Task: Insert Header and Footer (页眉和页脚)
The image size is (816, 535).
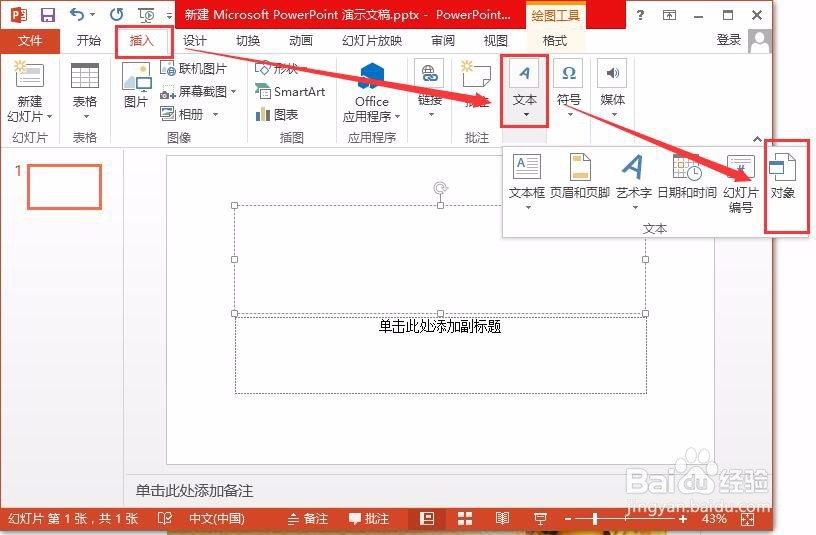Action: pos(580,177)
